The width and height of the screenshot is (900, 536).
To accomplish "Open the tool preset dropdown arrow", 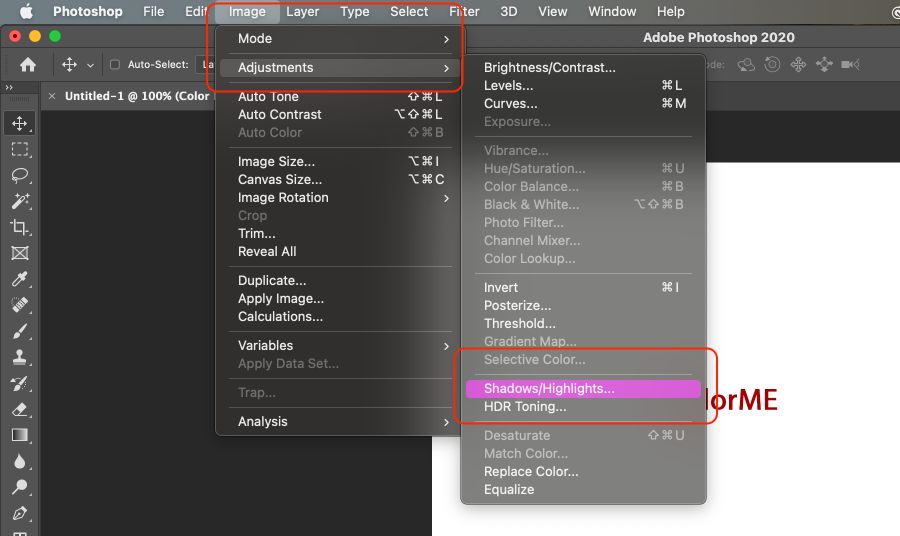I will click(90, 65).
